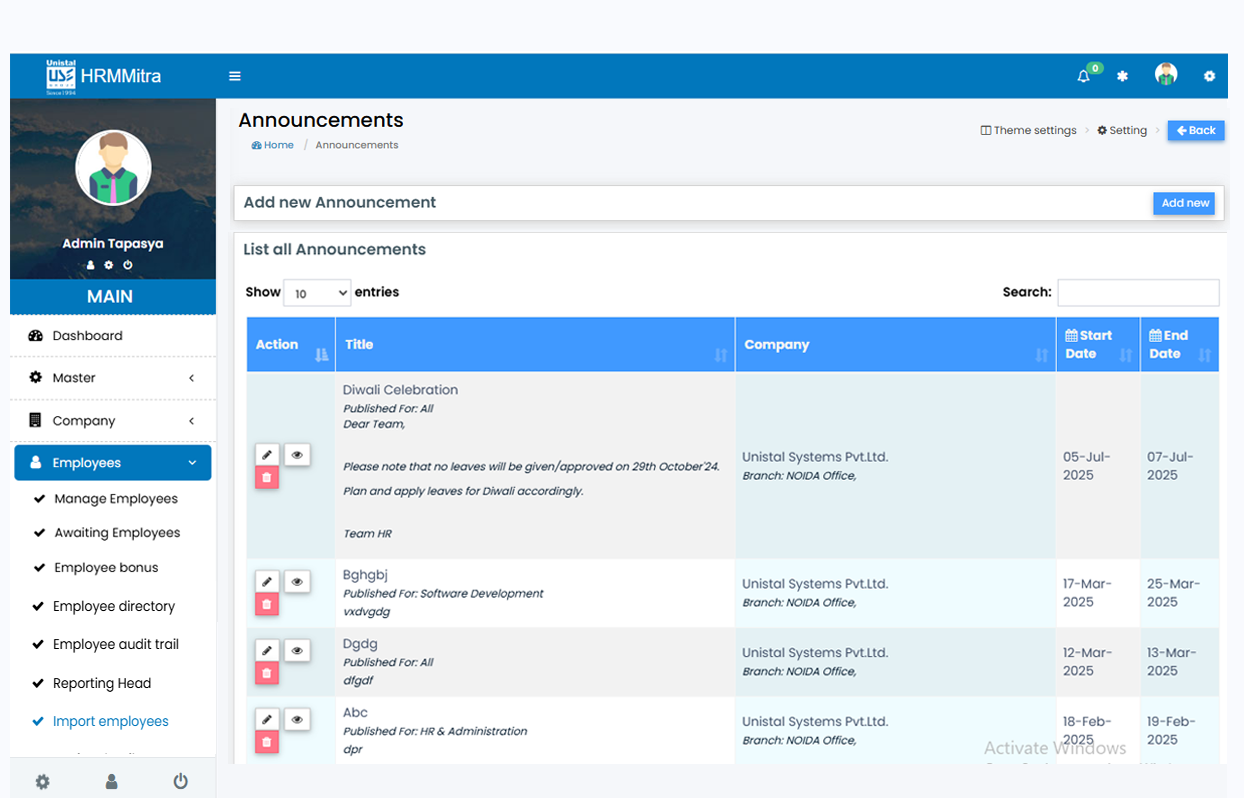Viewport: 1244px width, 798px height.
Task: Click gear icon at far top right
Action: (x=1209, y=76)
